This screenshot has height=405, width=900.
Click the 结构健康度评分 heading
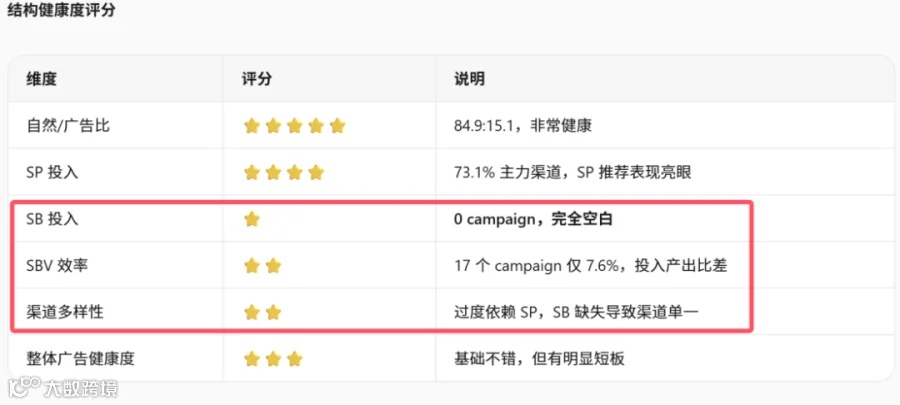point(61,10)
